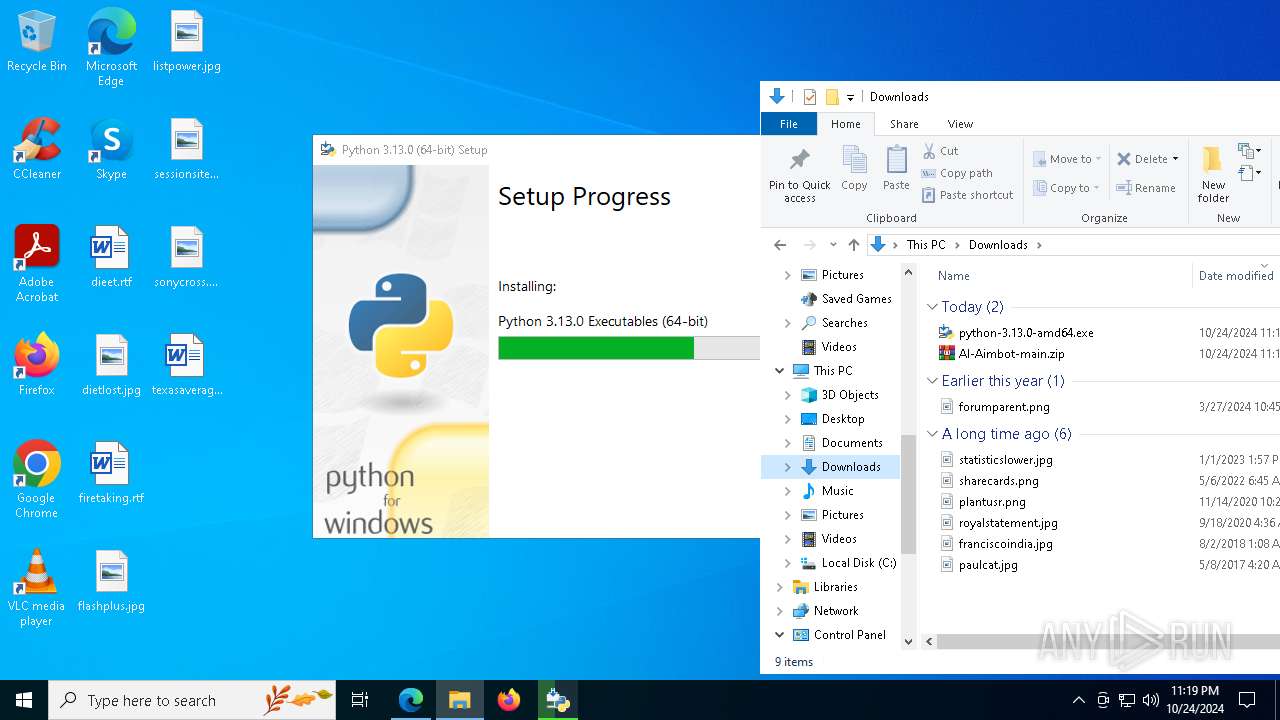The height and width of the screenshot is (720, 1280).
Task: Sort by the Date modified column
Action: point(1236,276)
